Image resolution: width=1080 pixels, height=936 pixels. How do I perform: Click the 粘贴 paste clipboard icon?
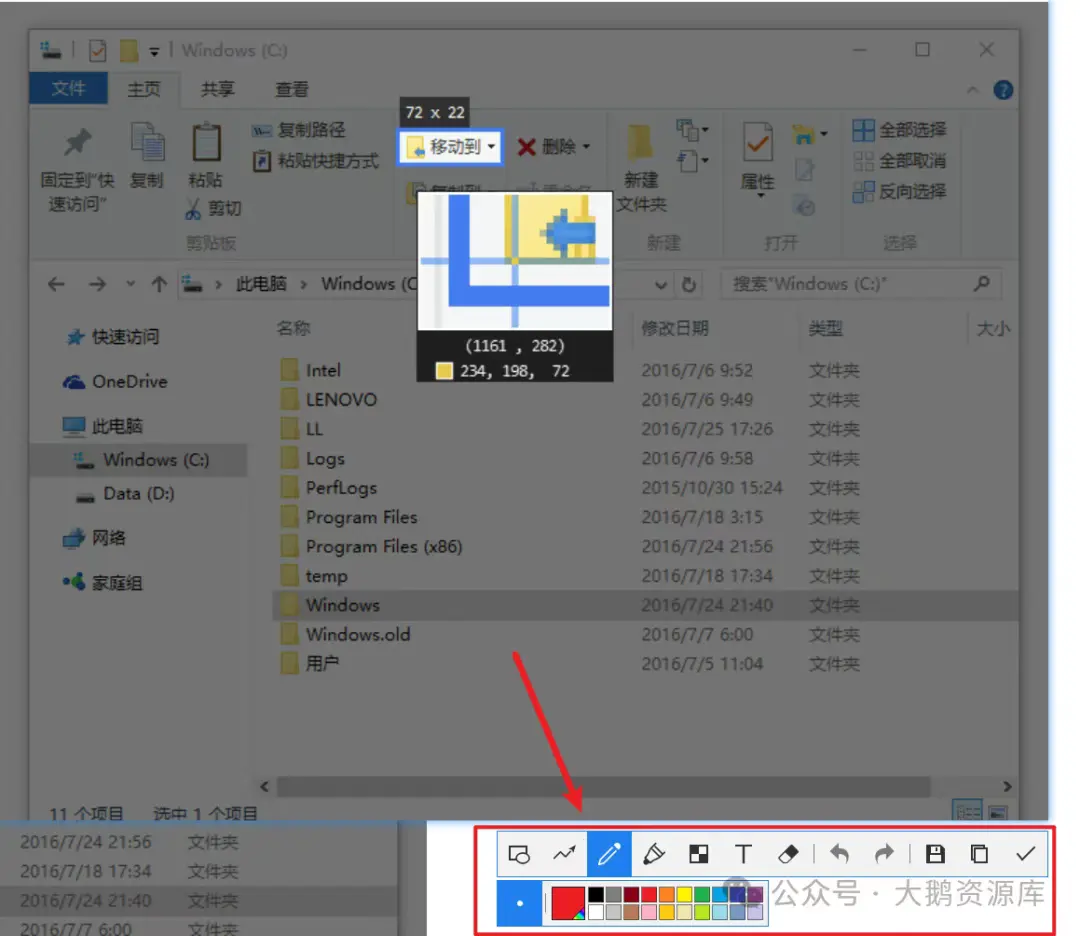pos(206,141)
